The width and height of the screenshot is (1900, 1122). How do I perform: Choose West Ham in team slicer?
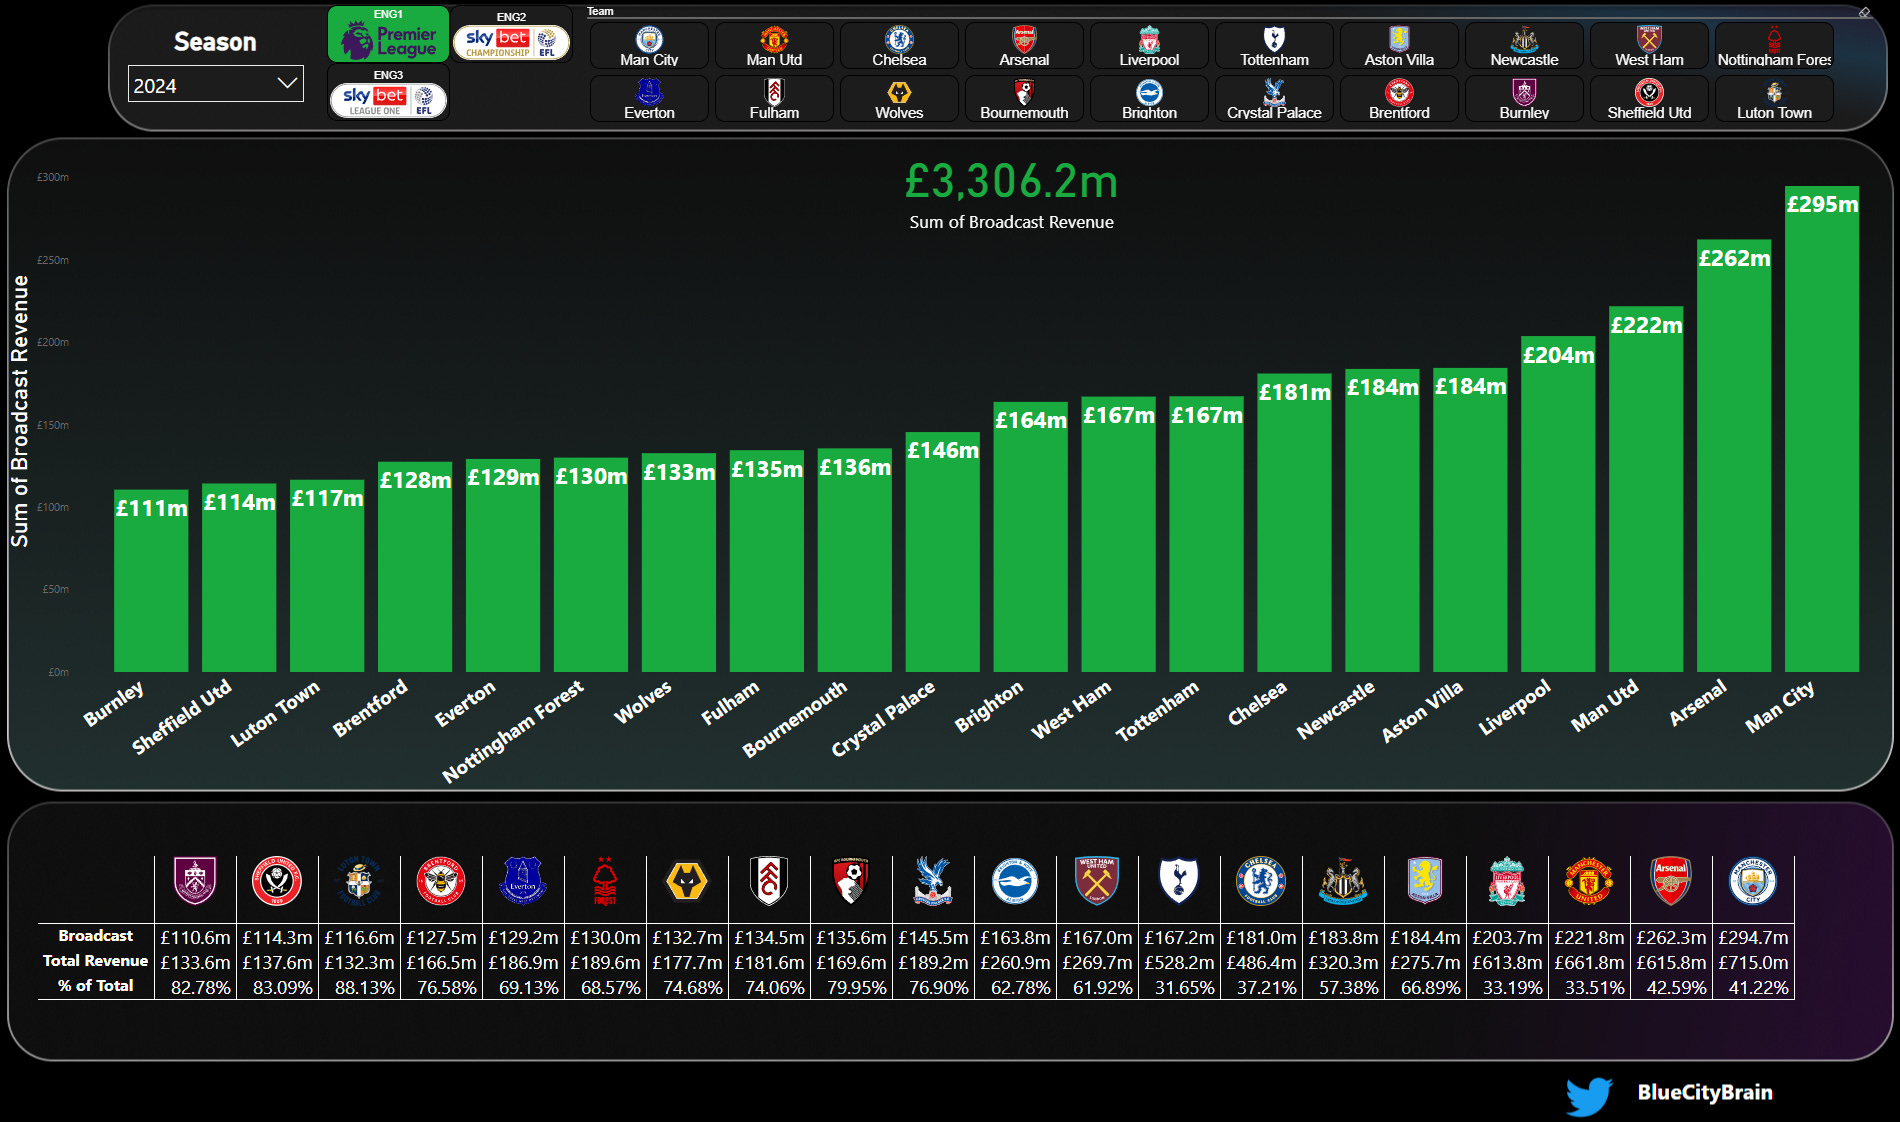[x=1649, y=46]
